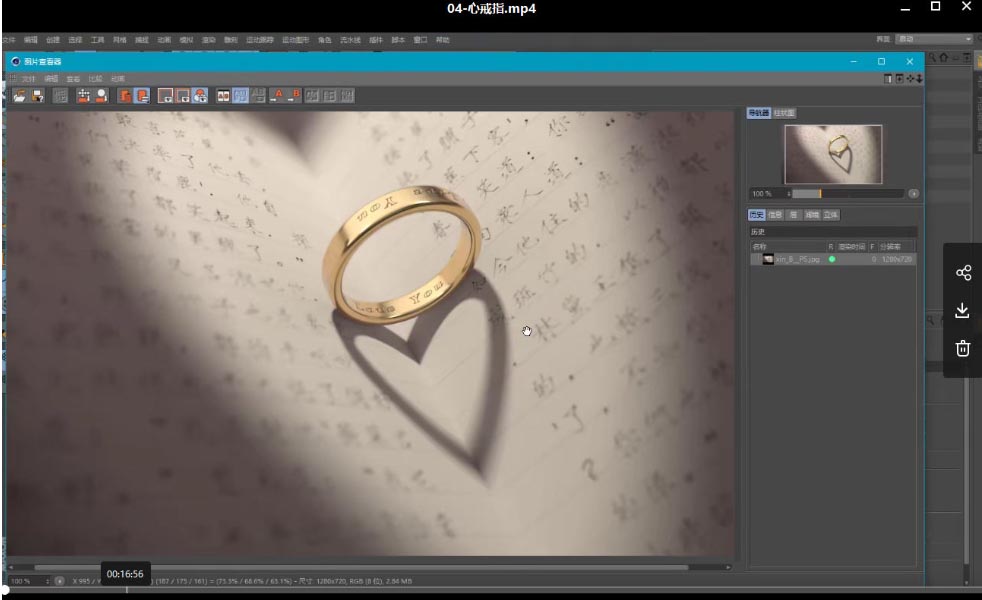Viewport: 982px width, 600px height.
Task: Click the last greyed-out Picture Viewer toolbar icon
Action: coord(348,96)
